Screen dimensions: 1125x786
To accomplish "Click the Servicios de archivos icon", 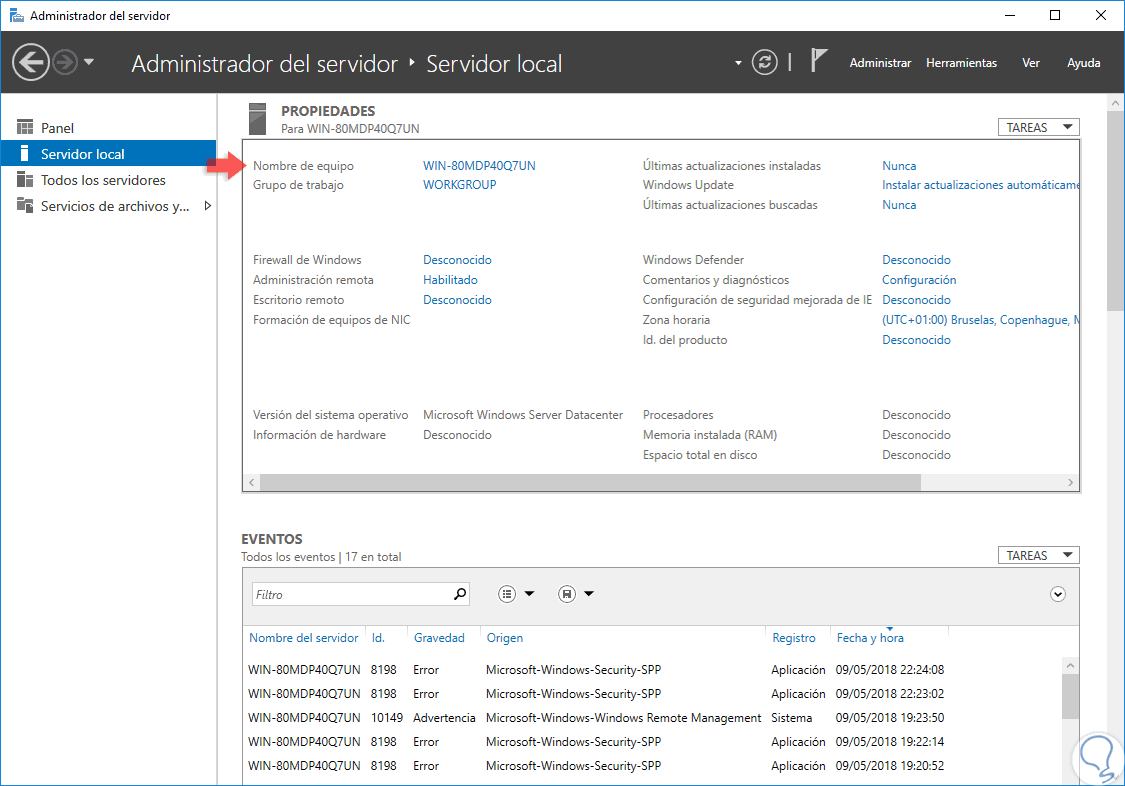I will coord(25,206).
